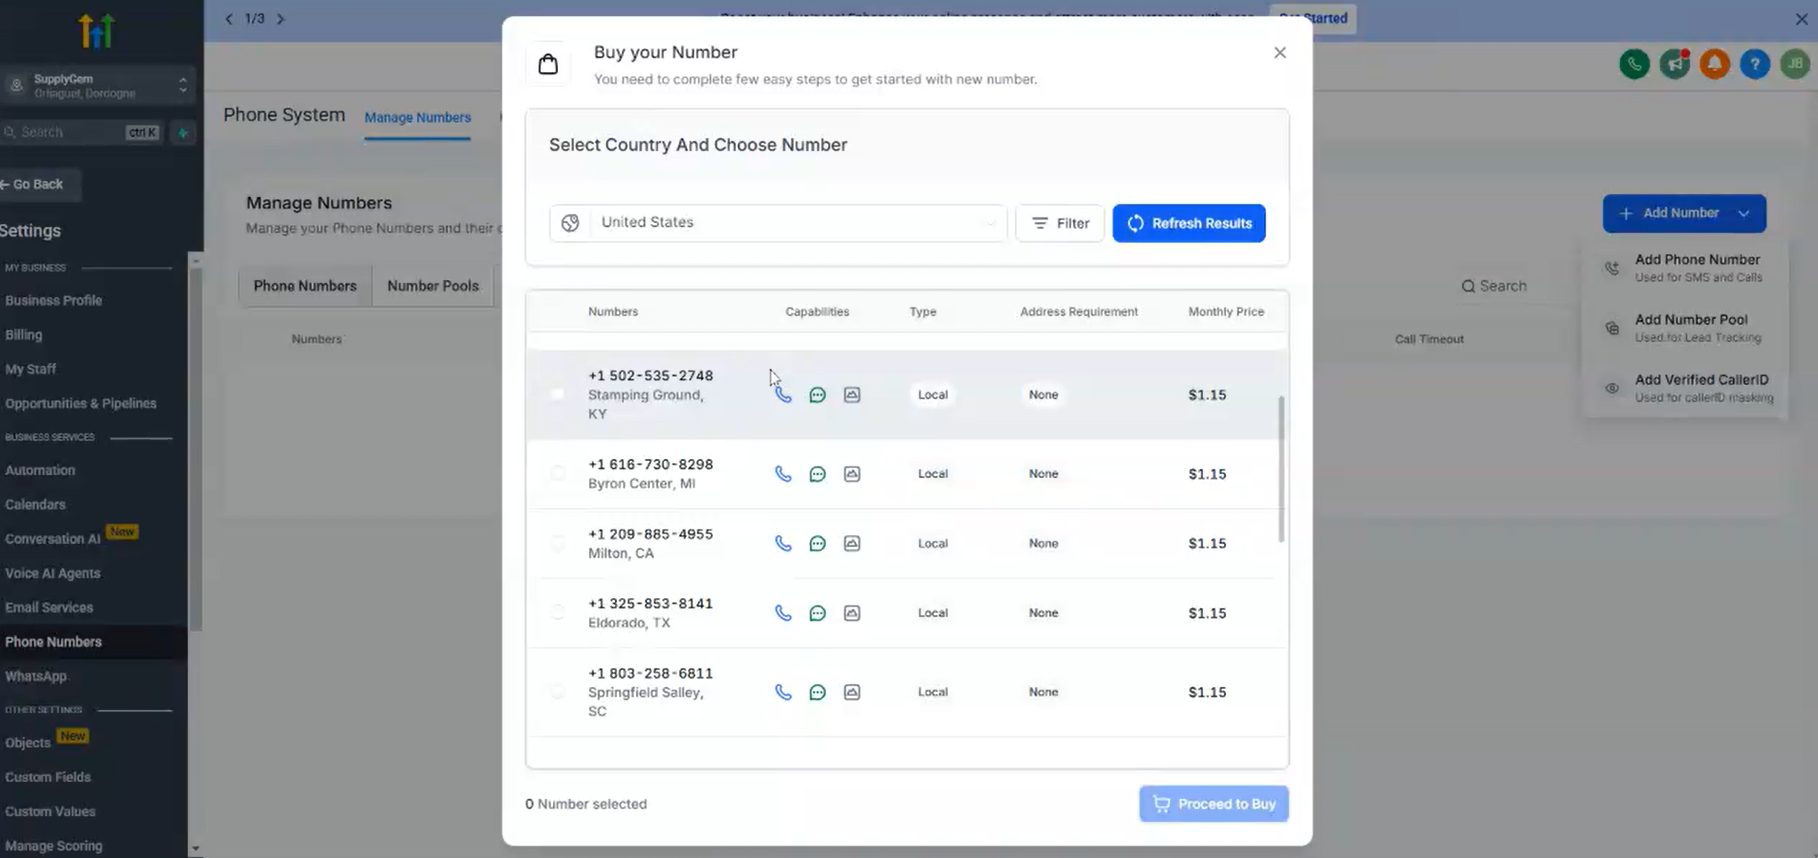Click the Refresh Results button

pyautogui.click(x=1188, y=223)
